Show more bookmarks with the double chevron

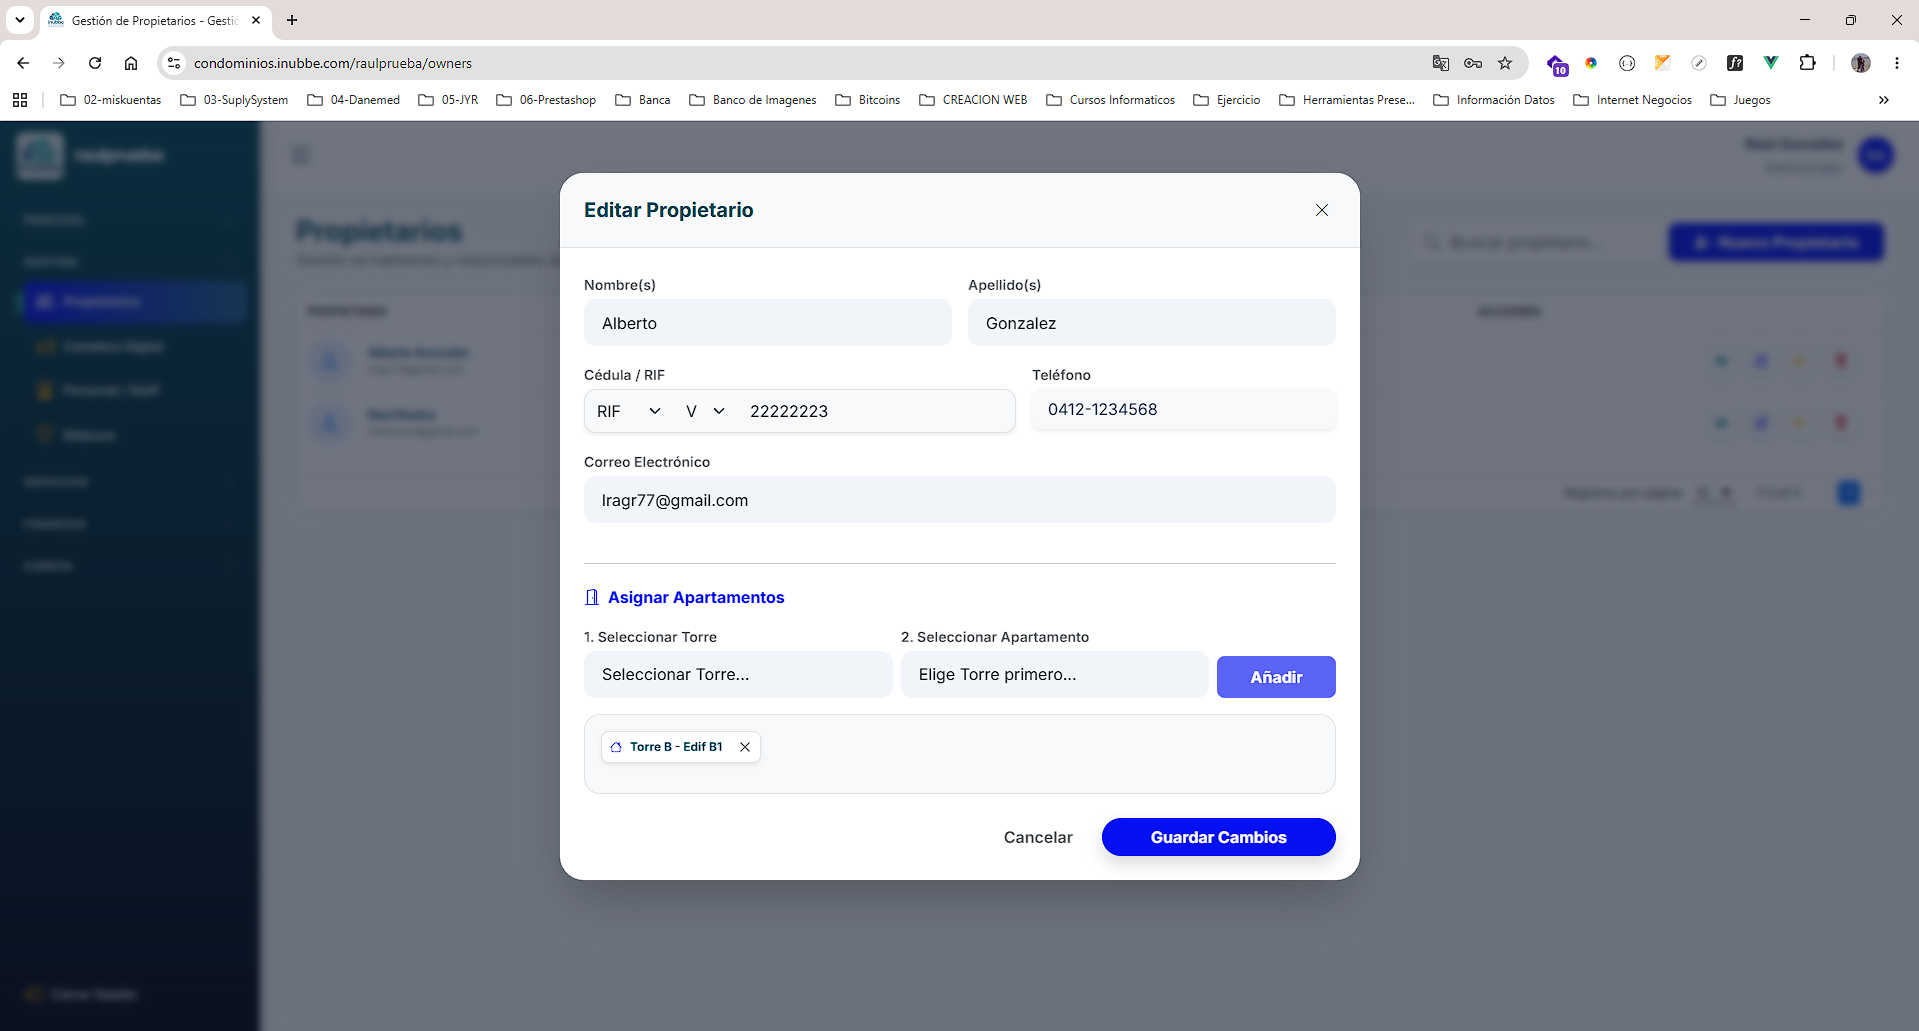pos(1884,100)
